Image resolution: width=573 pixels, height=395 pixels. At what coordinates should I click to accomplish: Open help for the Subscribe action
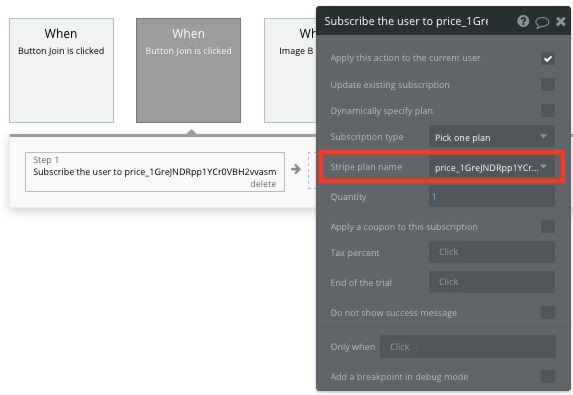coord(523,21)
